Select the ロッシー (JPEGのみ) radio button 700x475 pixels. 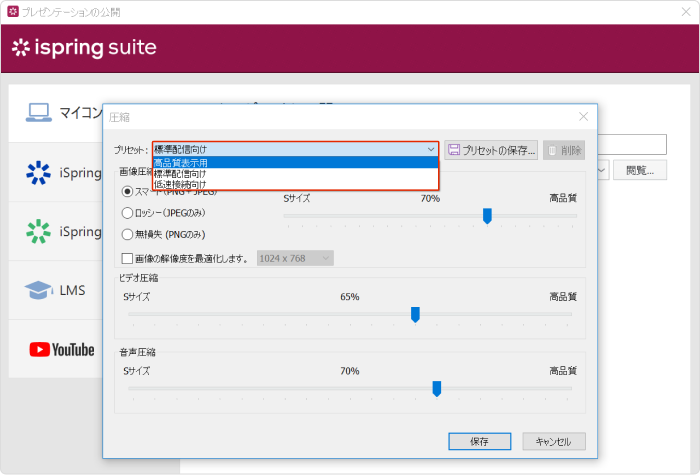[x=127, y=213]
